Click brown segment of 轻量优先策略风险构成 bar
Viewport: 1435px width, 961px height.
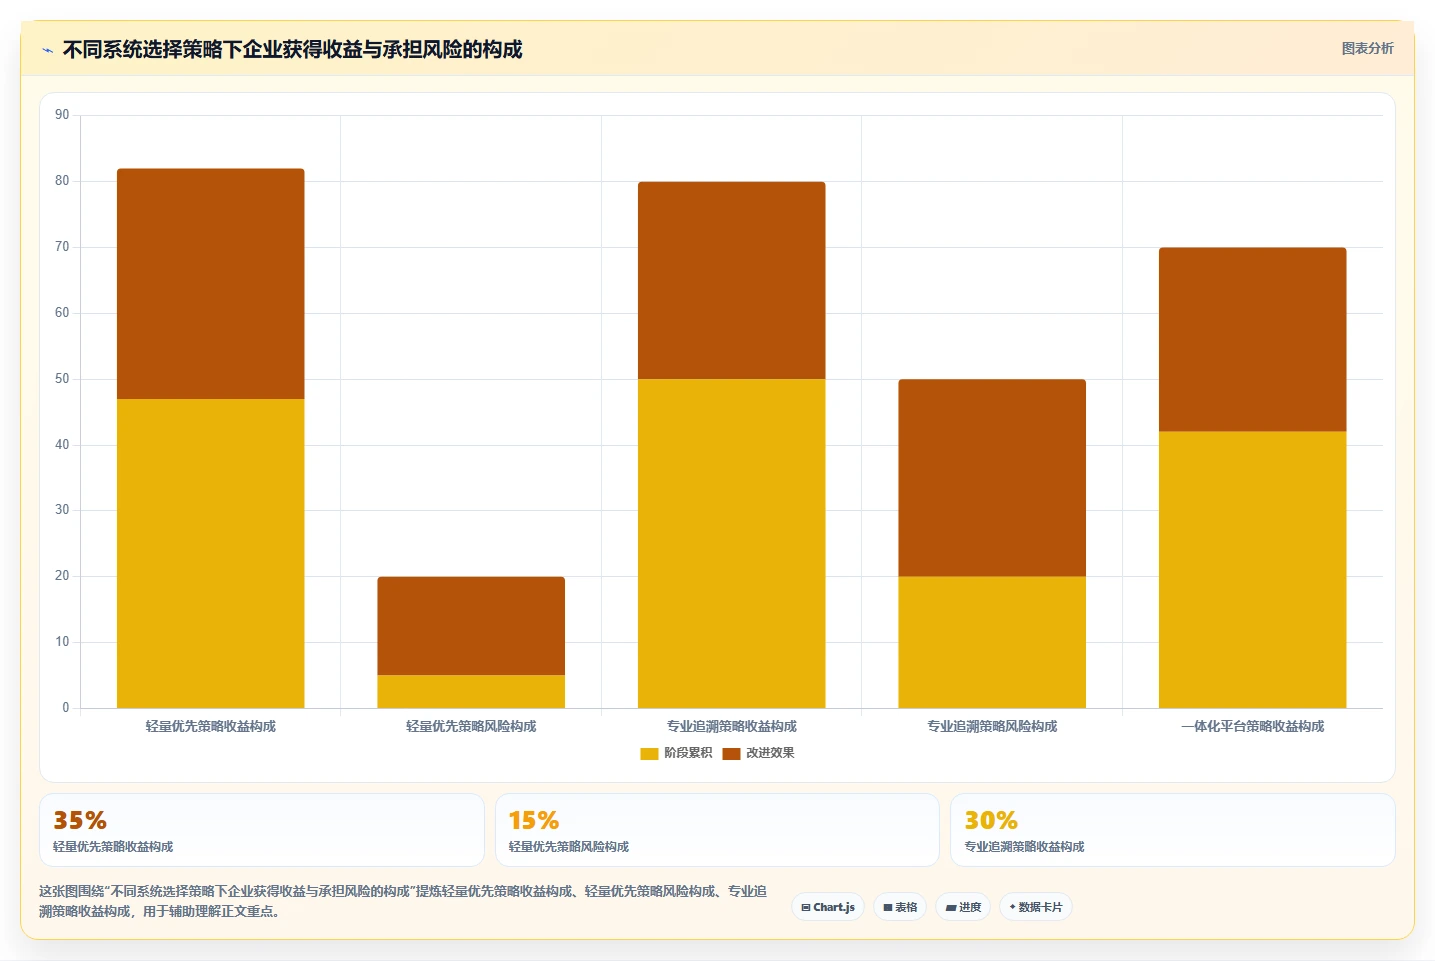471,626
